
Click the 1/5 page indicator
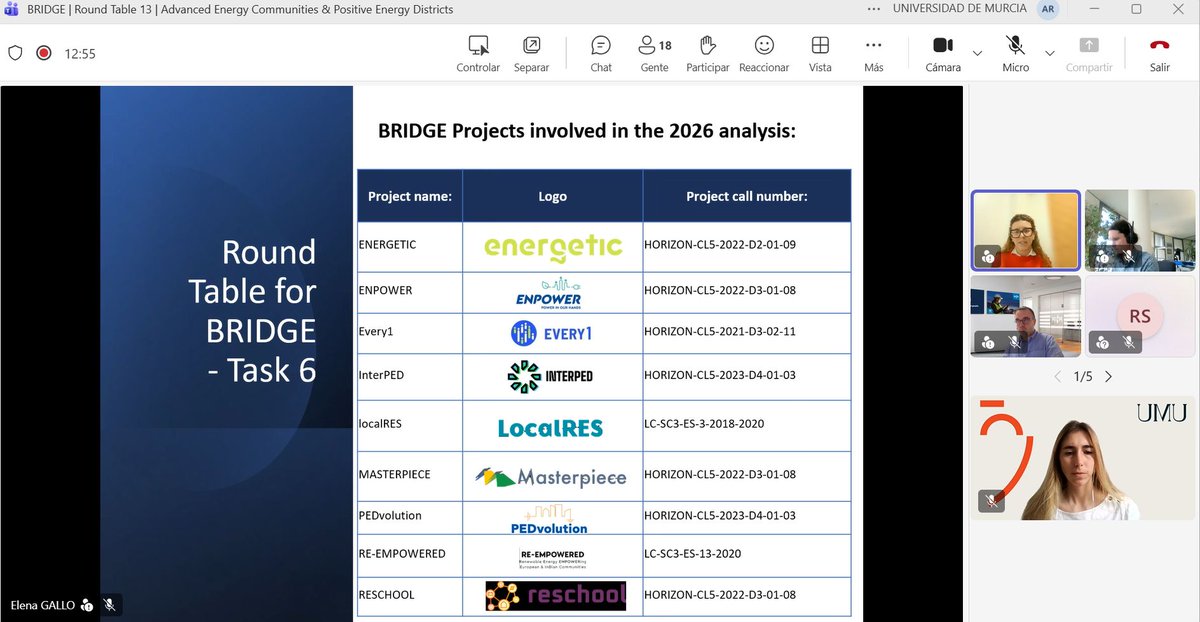pyautogui.click(x=1083, y=377)
